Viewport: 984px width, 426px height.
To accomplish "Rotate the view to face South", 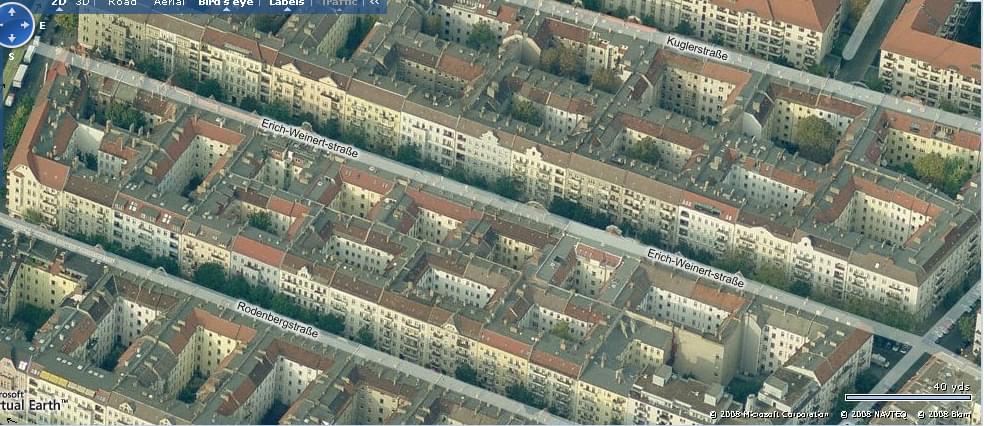I will (x=12, y=55).
